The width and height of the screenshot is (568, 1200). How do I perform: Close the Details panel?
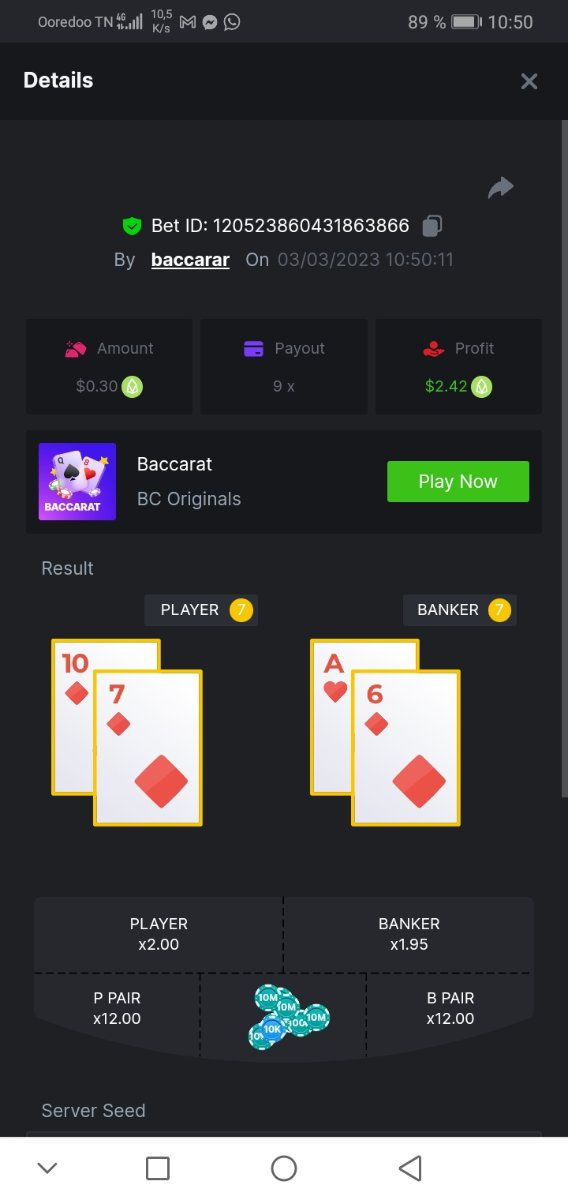tap(529, 81)
